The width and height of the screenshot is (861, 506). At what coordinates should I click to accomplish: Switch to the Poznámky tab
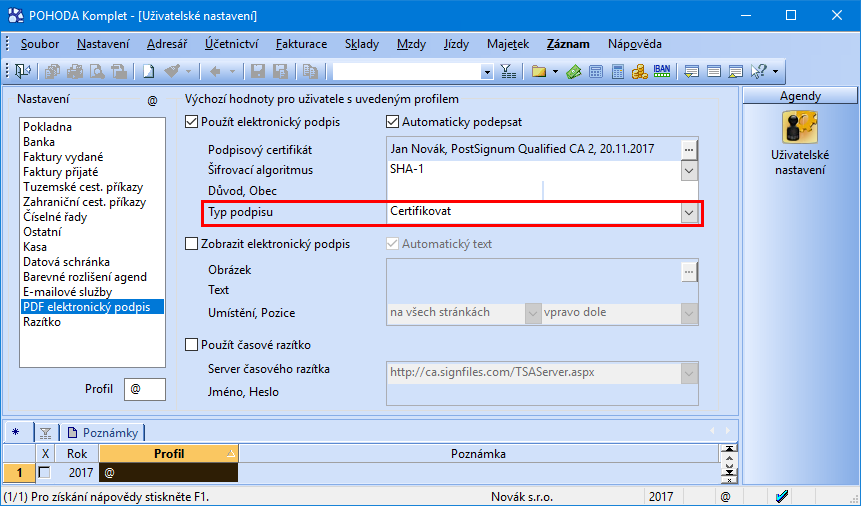pyautogui.click(x=103, y=433)
